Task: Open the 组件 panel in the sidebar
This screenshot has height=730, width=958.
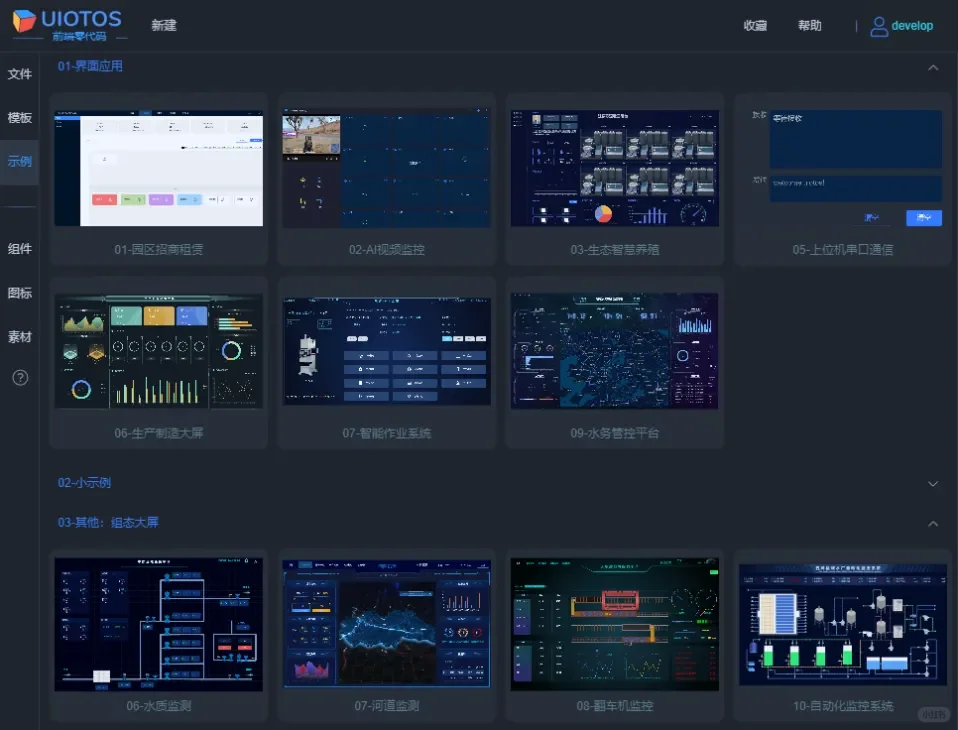Action: click(19, 248)
